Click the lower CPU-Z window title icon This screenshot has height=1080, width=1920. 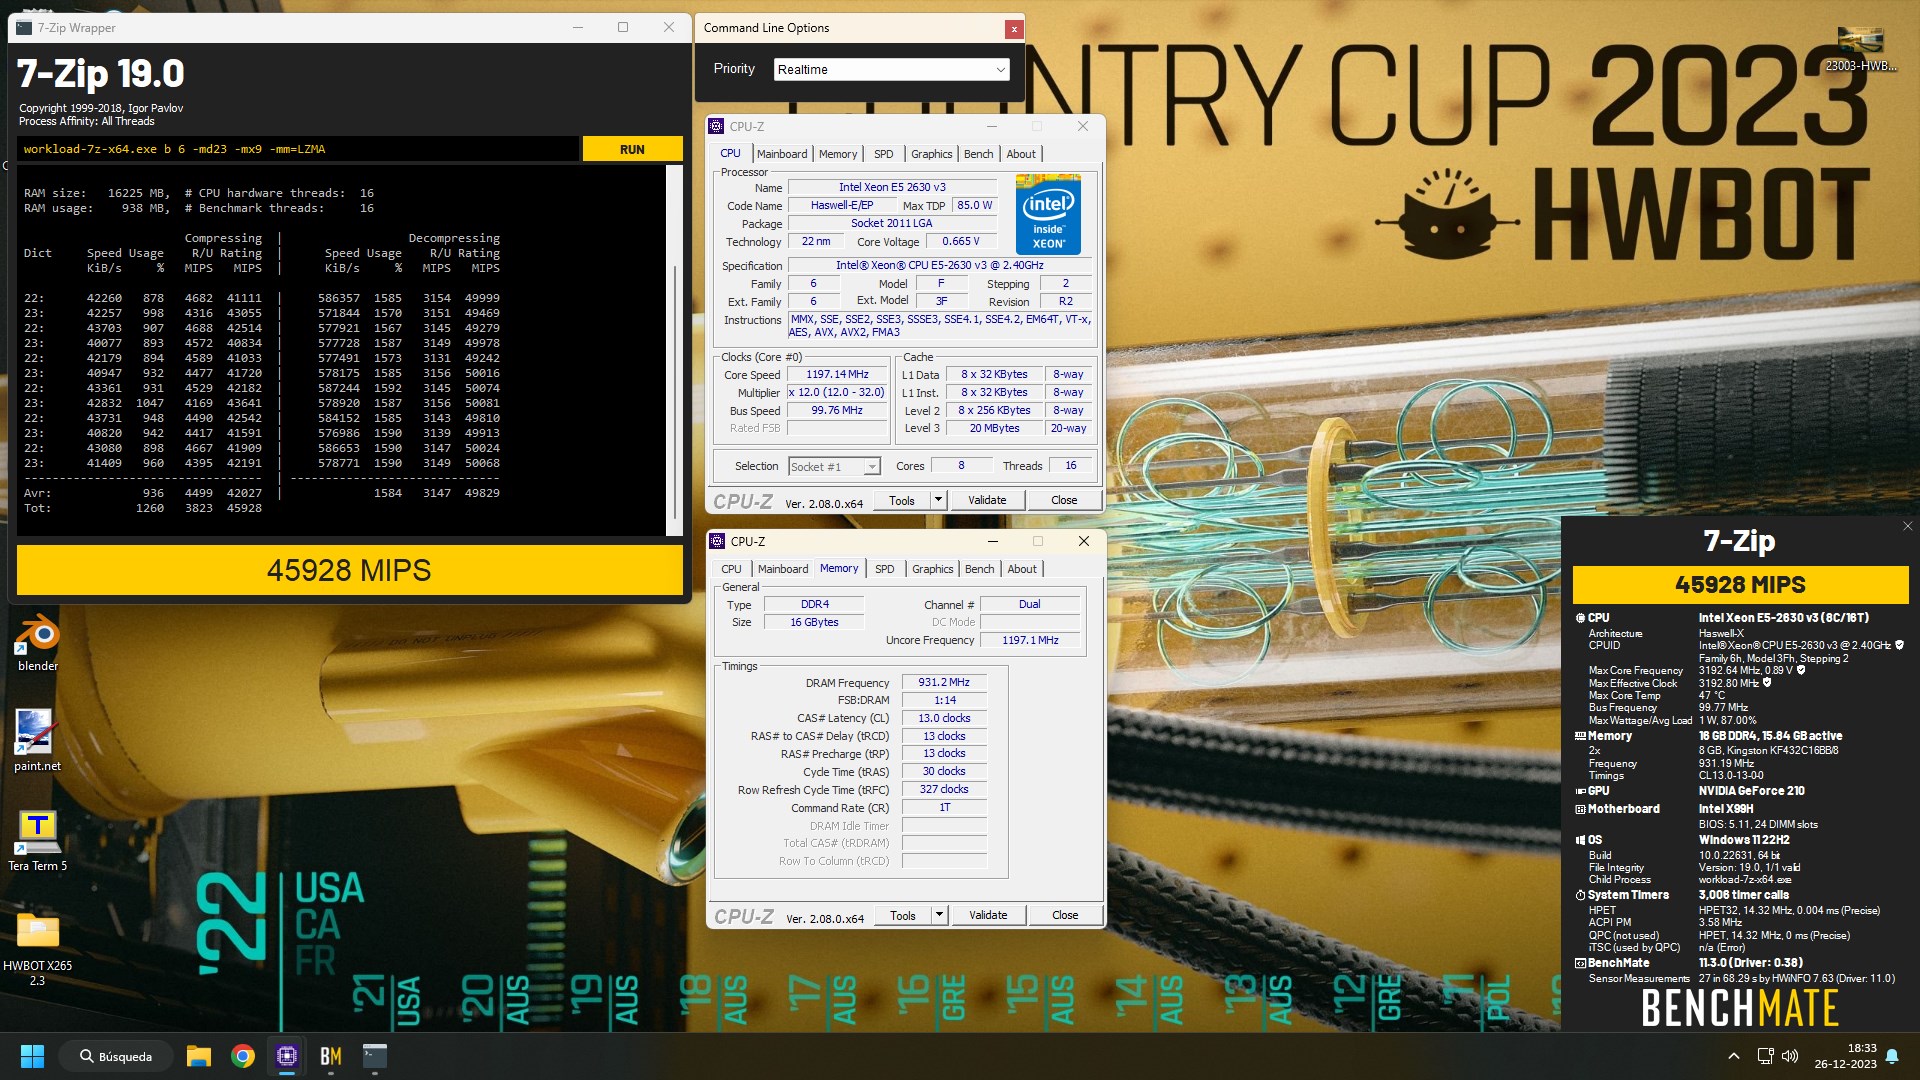[717, 541]
